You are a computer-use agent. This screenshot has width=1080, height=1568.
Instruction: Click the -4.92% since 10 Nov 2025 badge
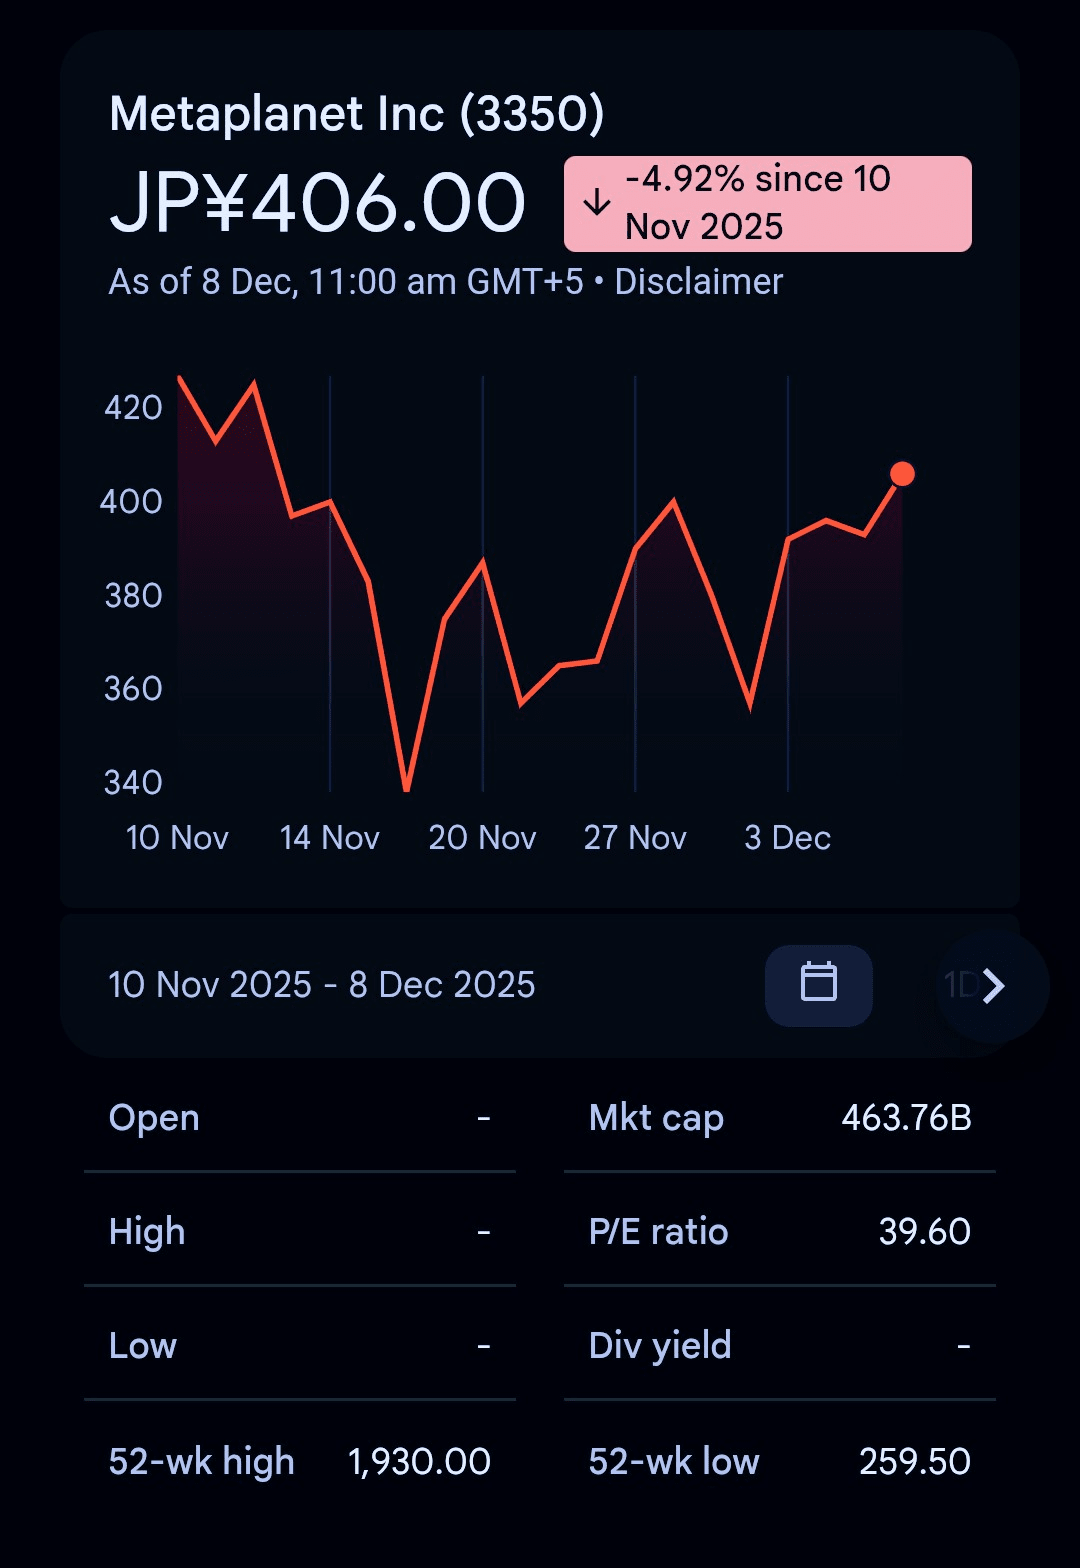(768, 204)
